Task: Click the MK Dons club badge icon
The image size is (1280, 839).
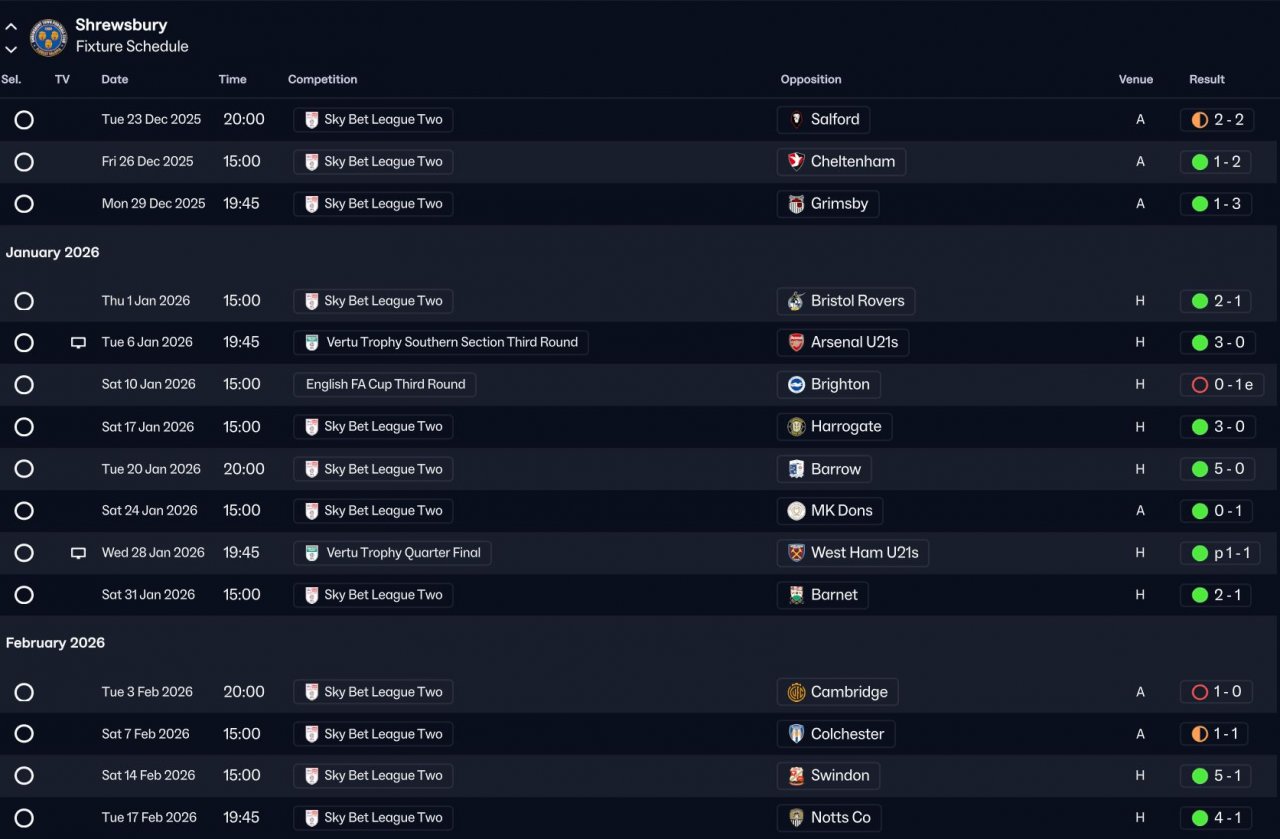Action: point(796,511)
